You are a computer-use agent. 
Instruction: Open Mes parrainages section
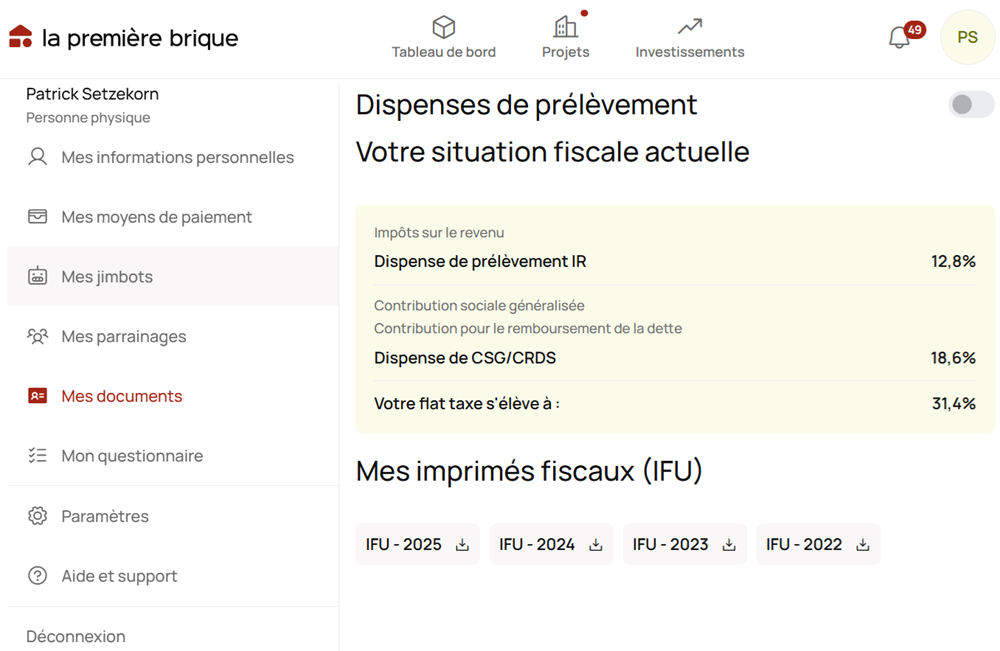tap(173, 336)
